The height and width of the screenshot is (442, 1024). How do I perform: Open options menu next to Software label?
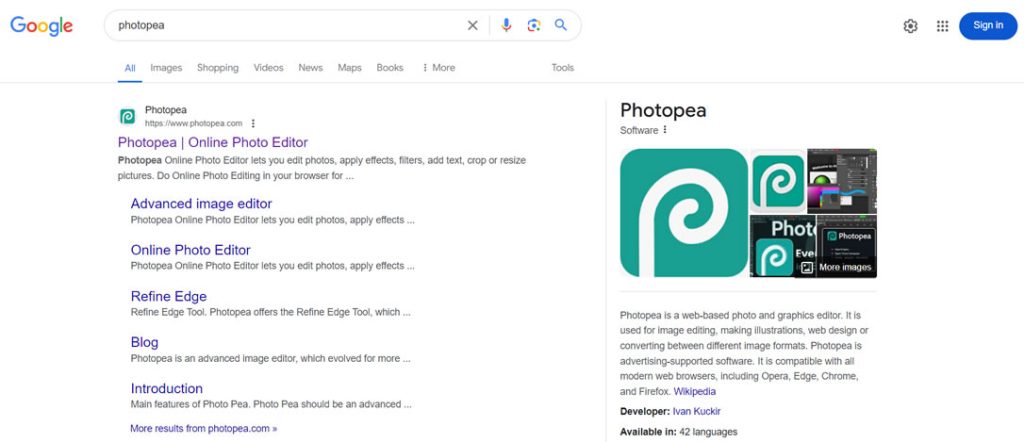click(x=665, y=130)
